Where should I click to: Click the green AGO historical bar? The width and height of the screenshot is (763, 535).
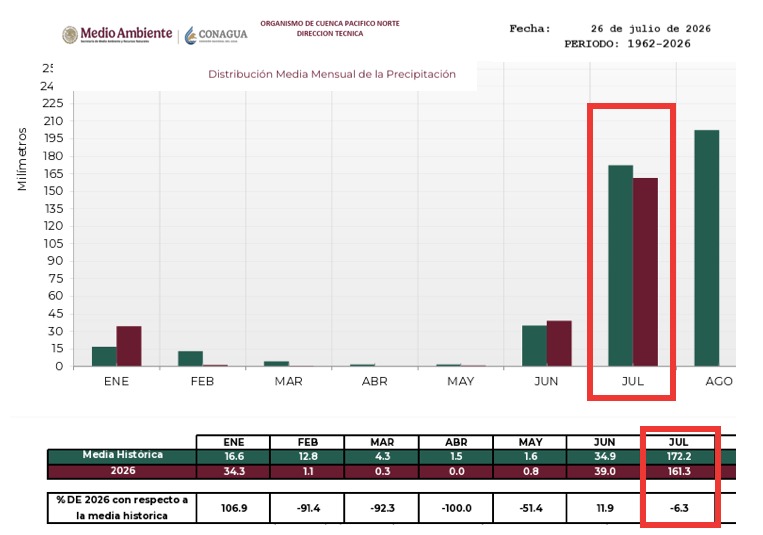[x=707, y=248]
